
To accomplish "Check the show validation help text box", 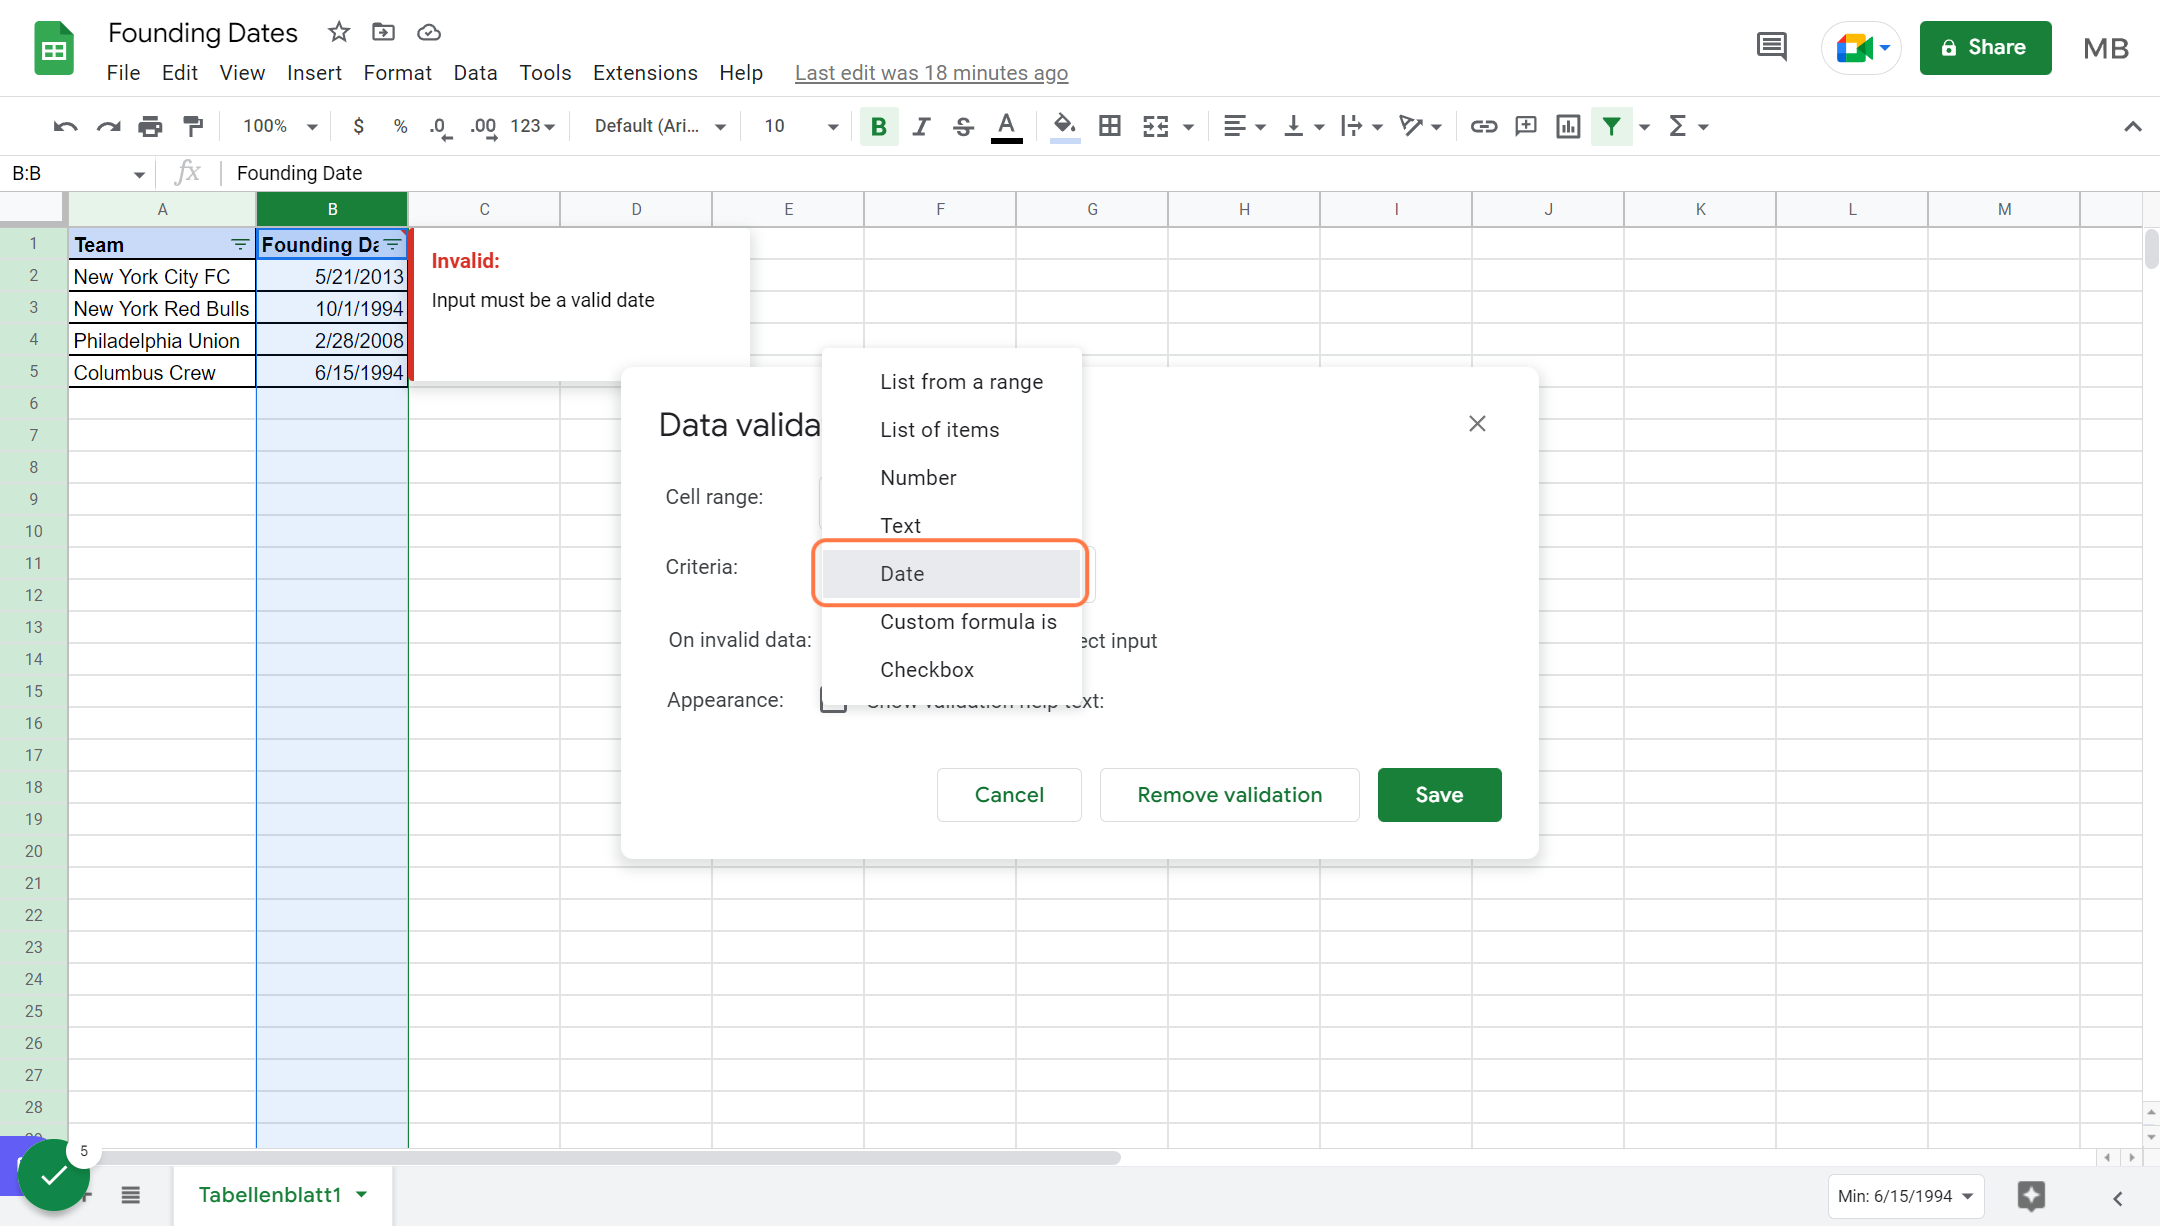I will point(832,700).
